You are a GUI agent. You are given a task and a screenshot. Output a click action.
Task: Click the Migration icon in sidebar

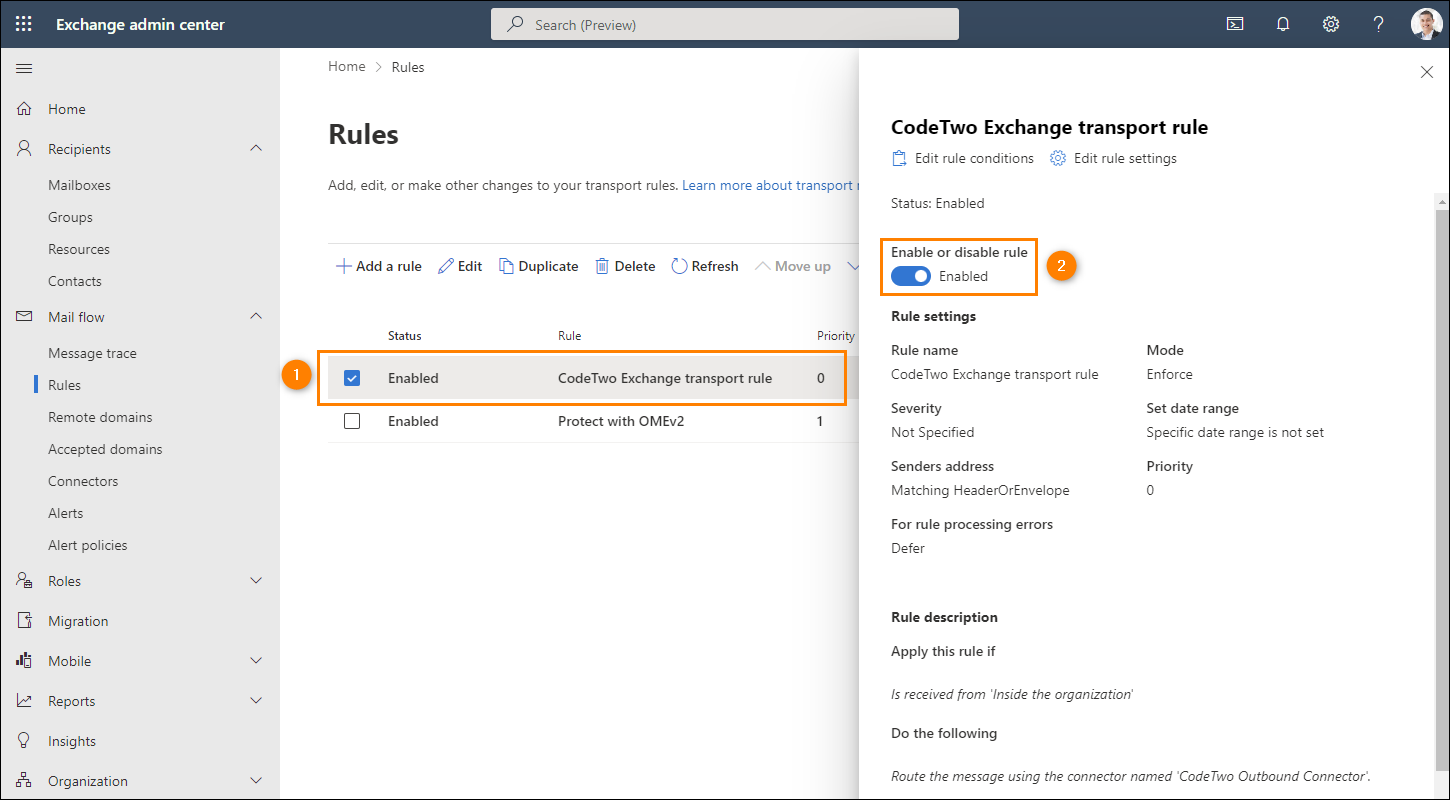click(25, 621)
